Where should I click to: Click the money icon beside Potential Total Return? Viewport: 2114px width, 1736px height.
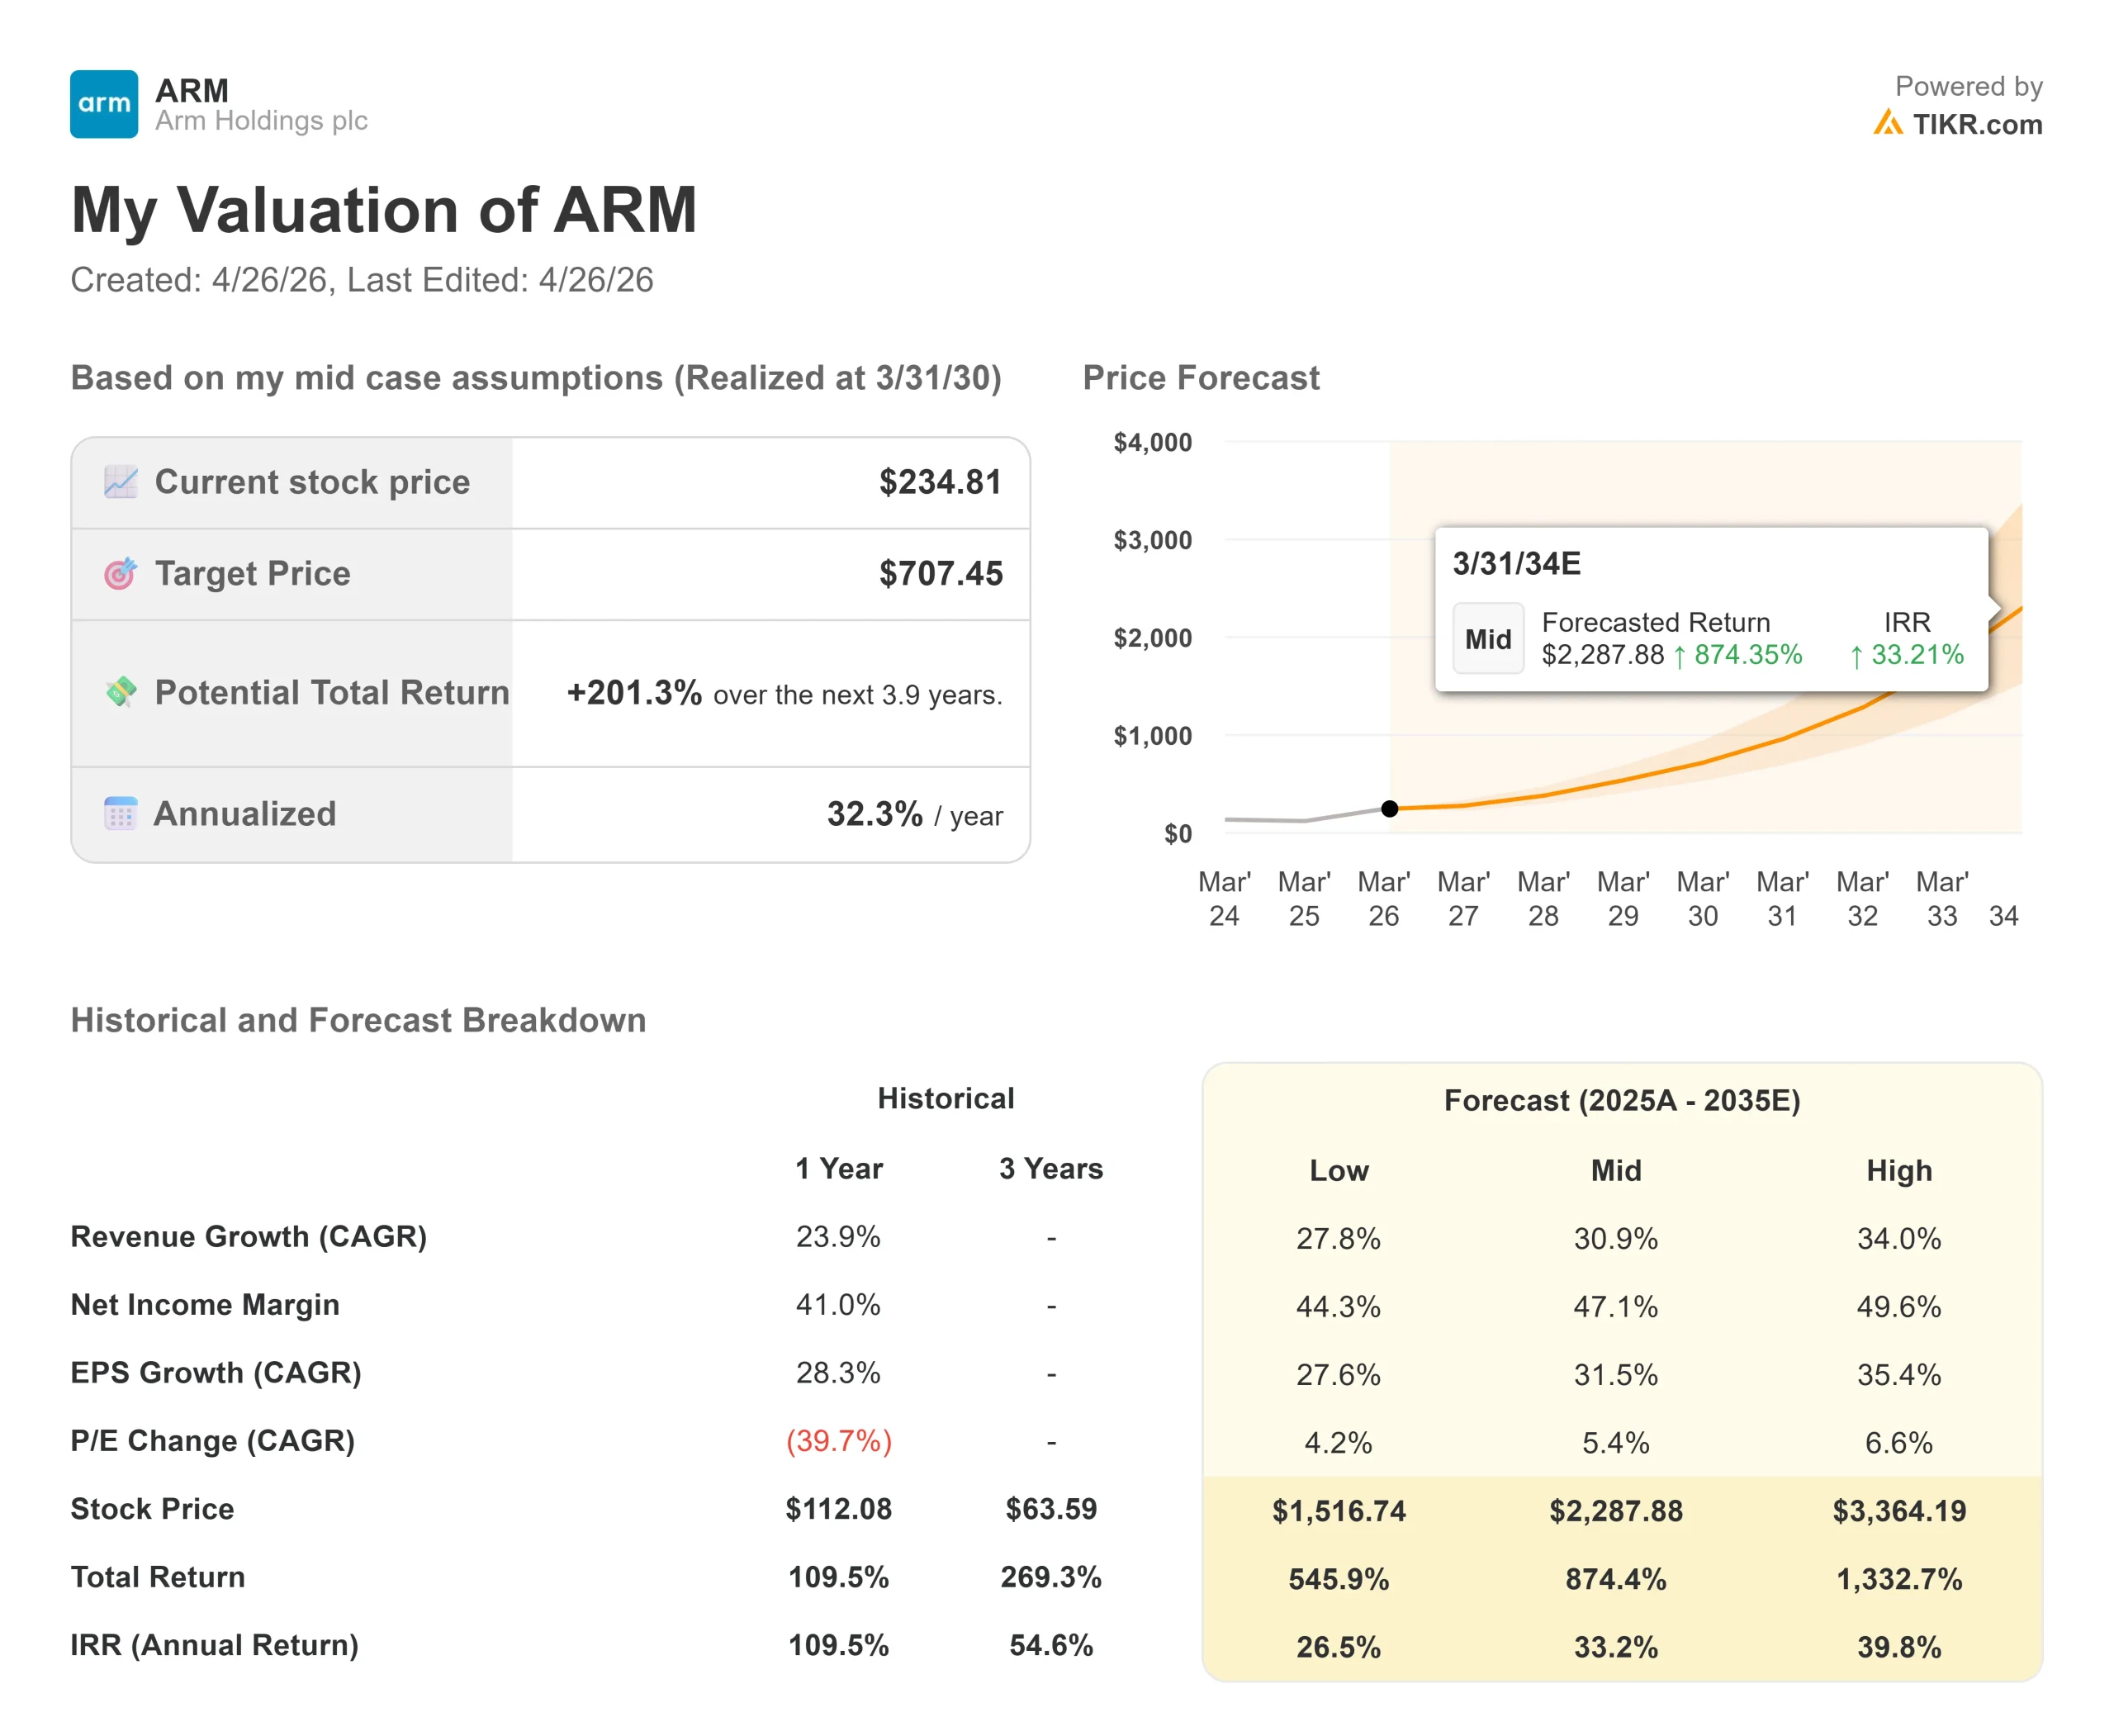click(x=121, y=692)
